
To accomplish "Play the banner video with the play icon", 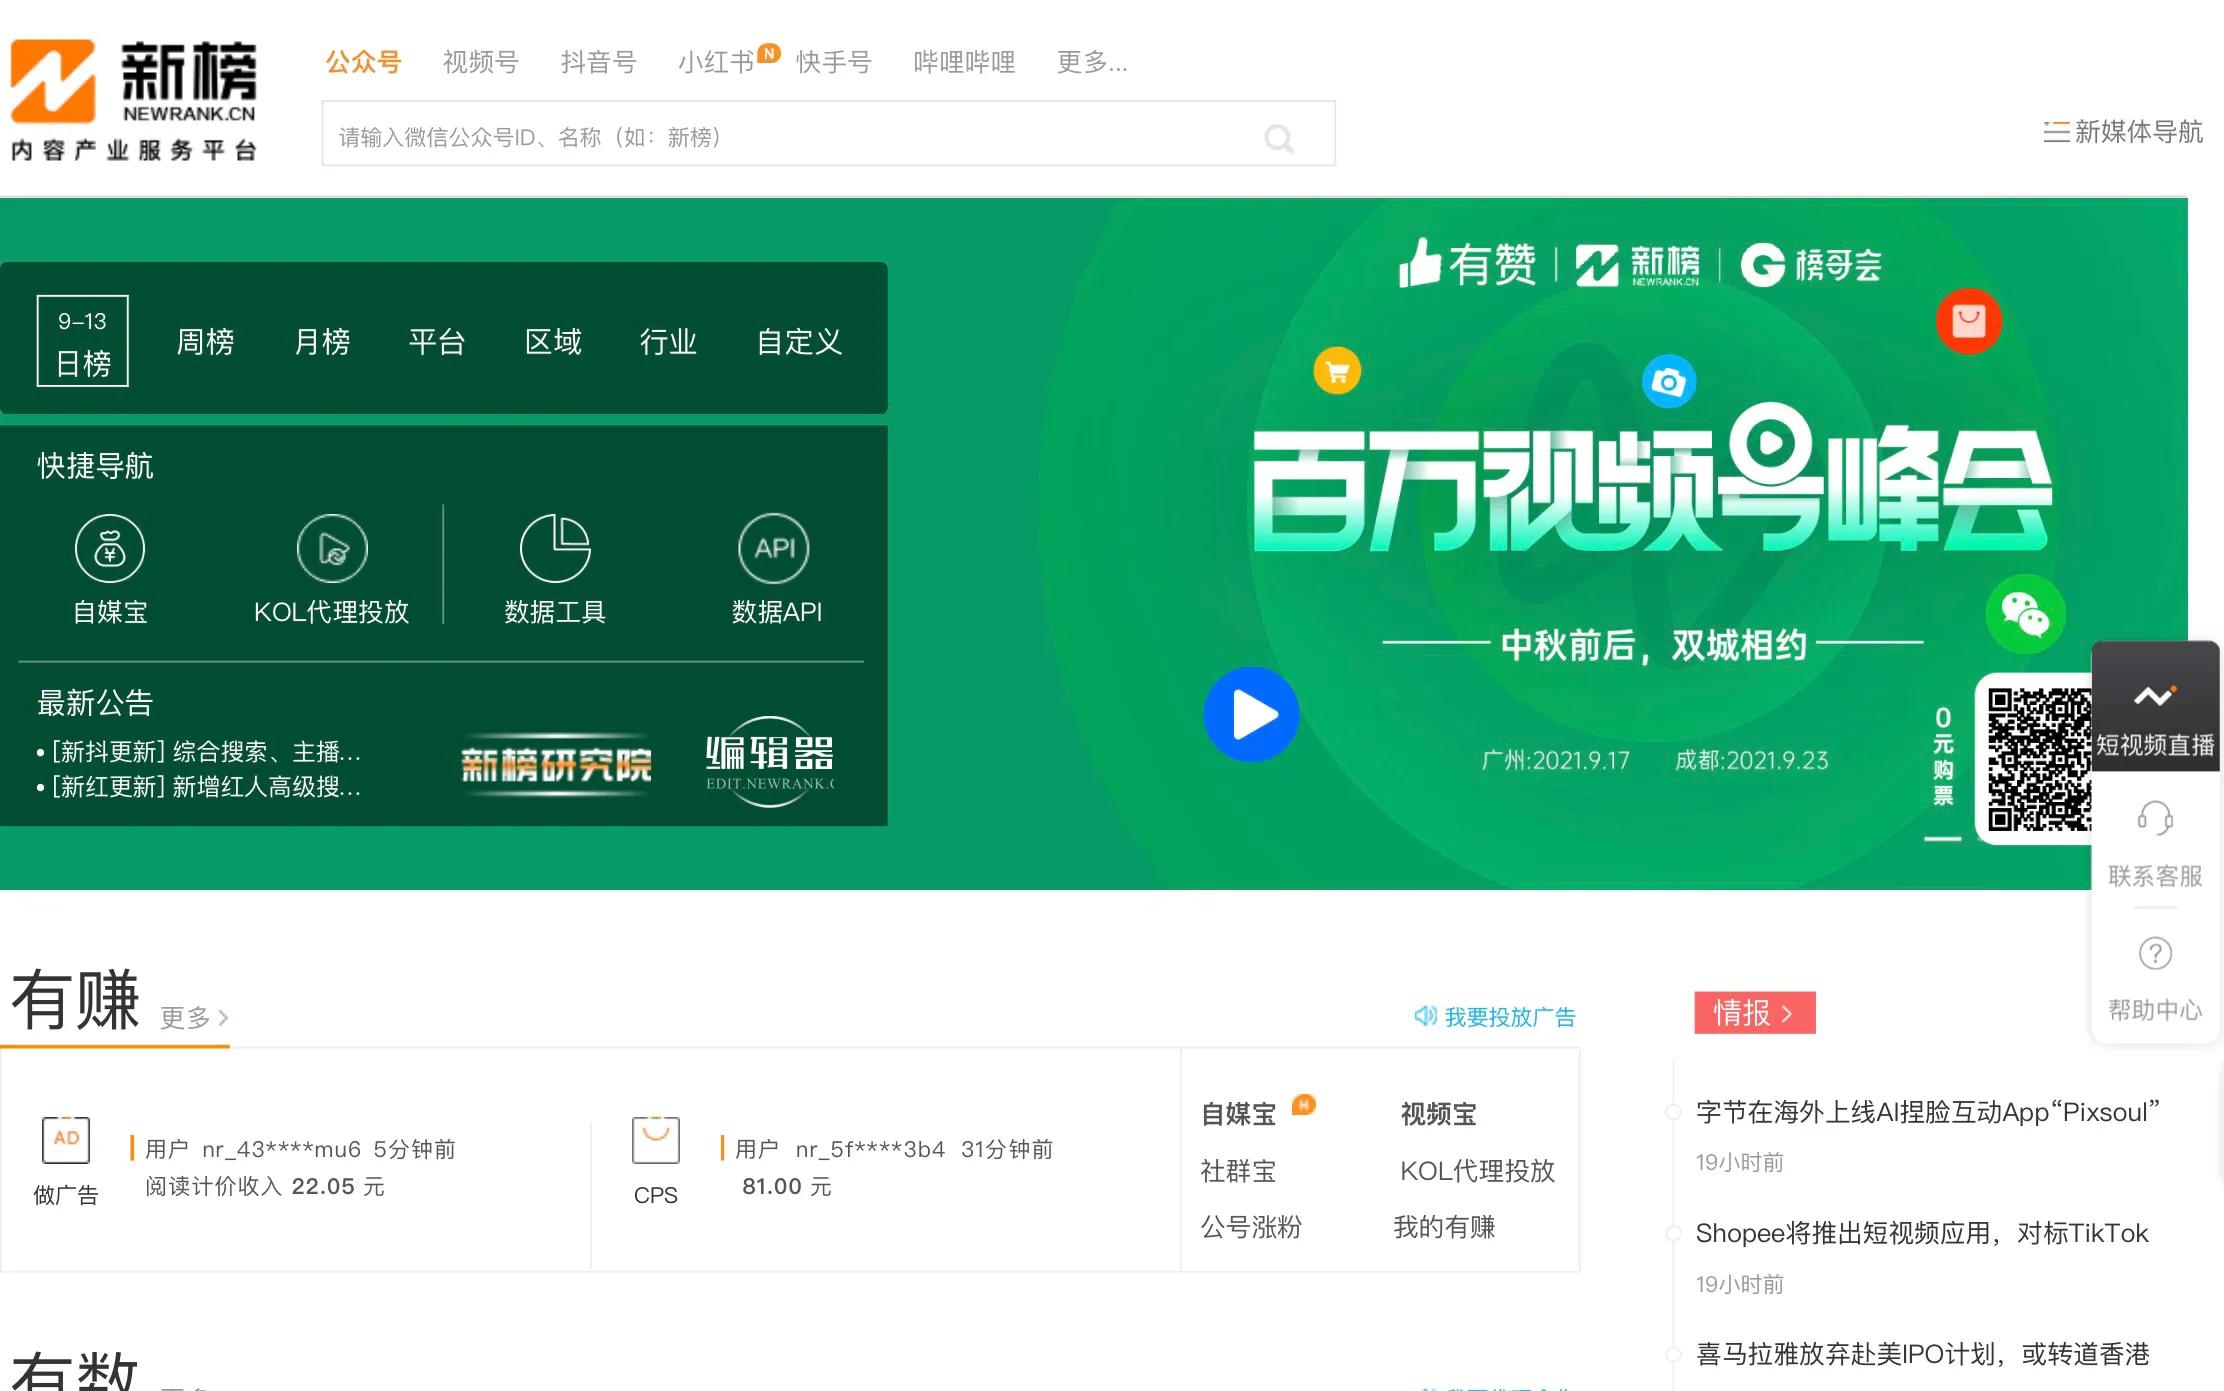I will click(x=1251, y=714).
